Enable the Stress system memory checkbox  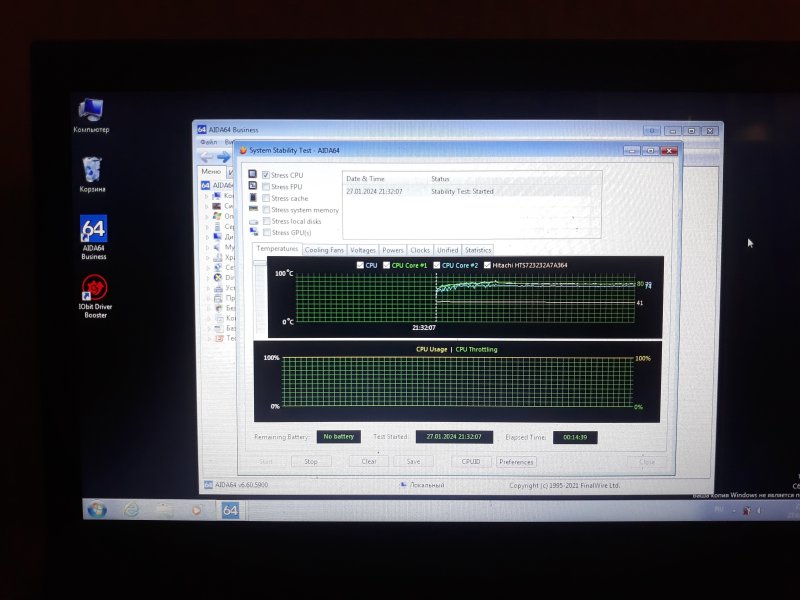[x=266, y=210]
